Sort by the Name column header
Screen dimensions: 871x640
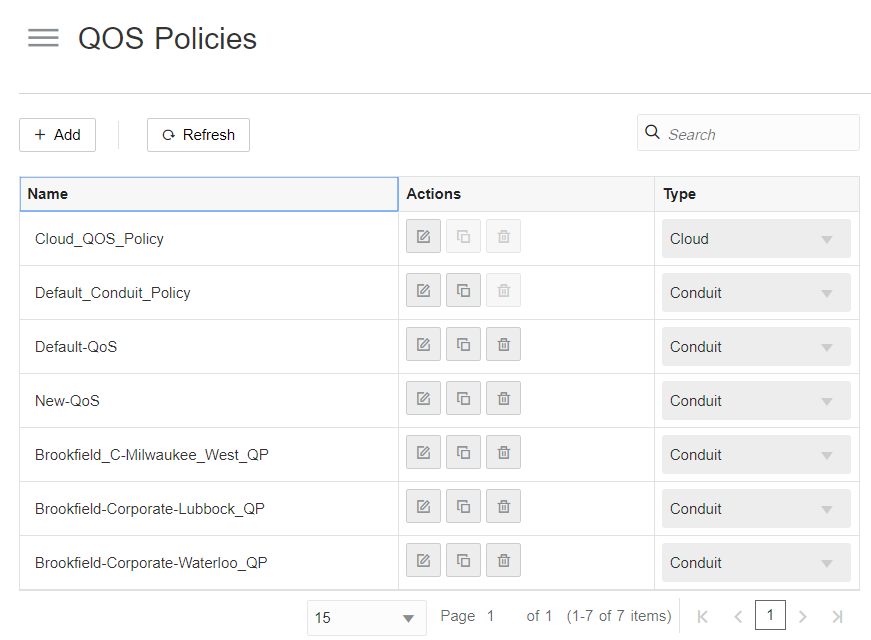pos(208,194)
